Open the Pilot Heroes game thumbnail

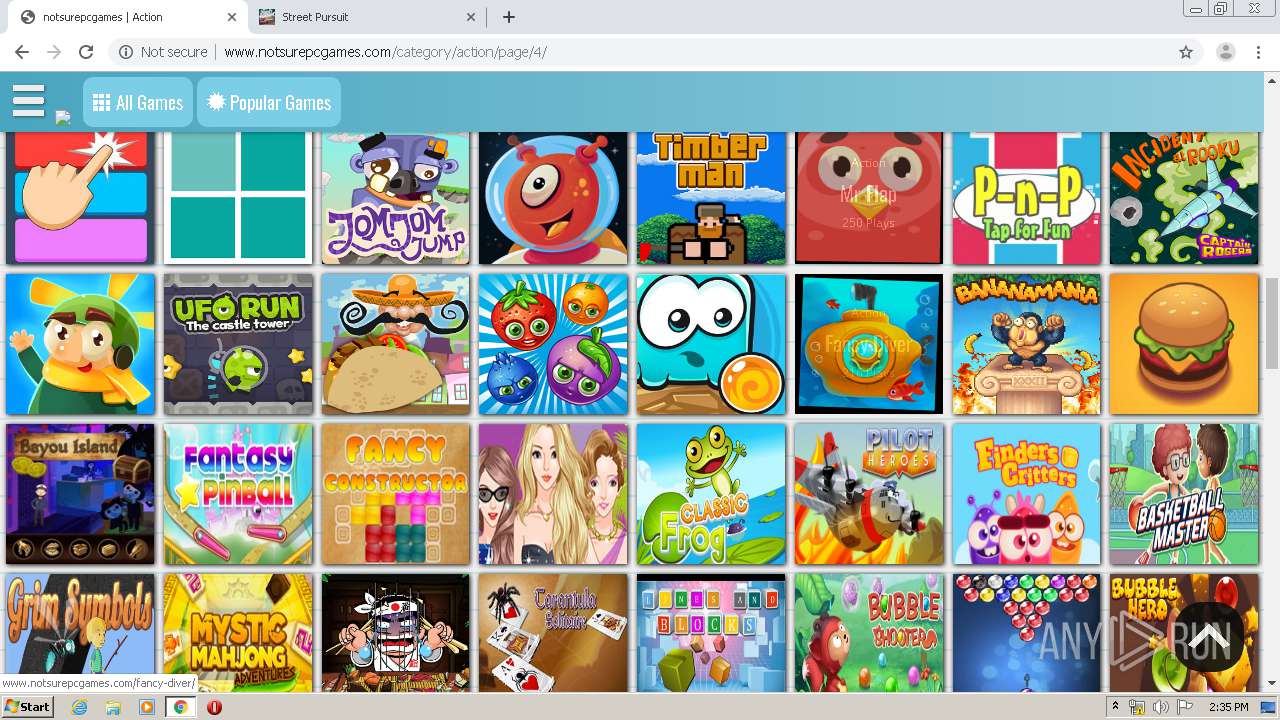869,494
